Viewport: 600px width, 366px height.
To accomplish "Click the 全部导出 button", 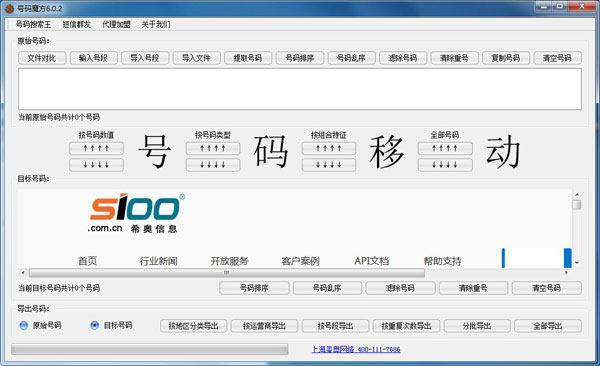I will 548,326.
